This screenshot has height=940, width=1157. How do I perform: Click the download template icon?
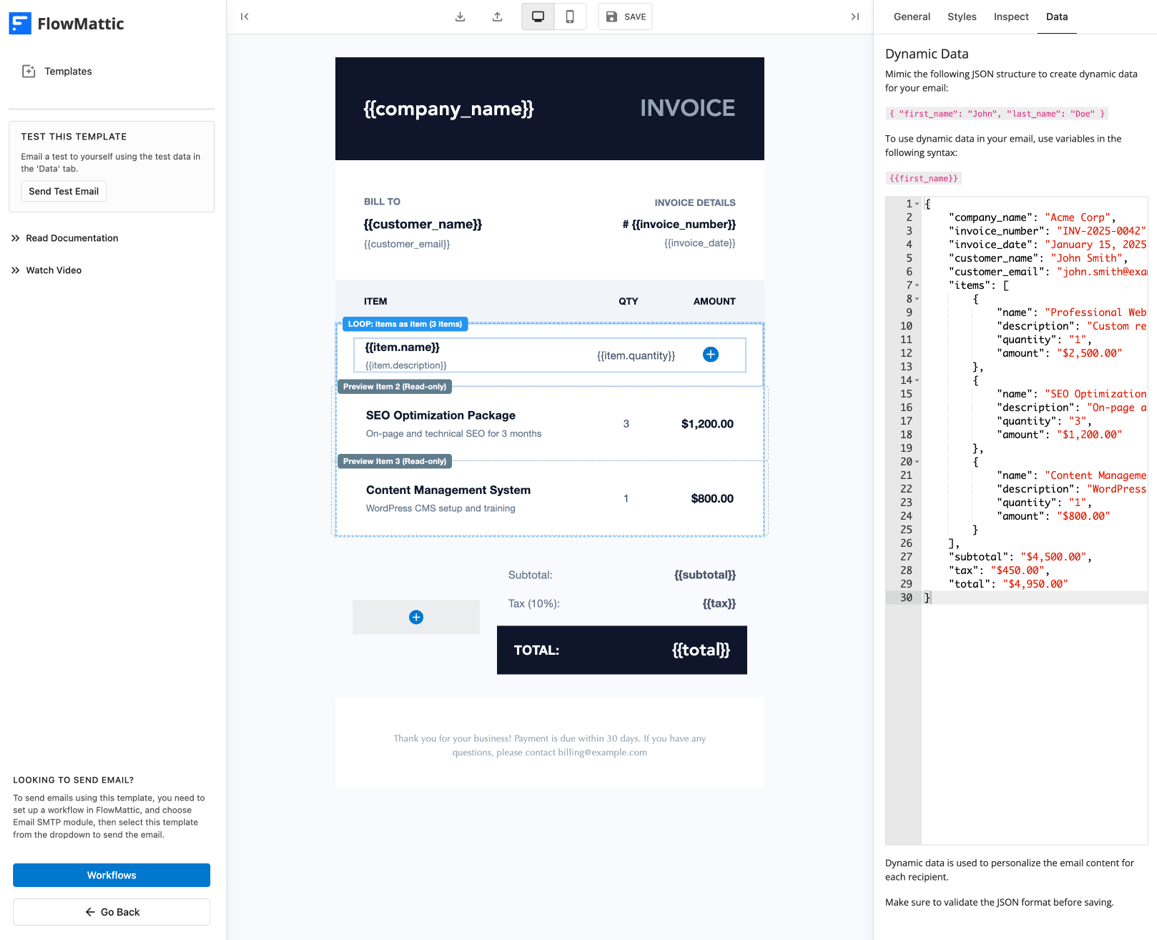(459, 16)
